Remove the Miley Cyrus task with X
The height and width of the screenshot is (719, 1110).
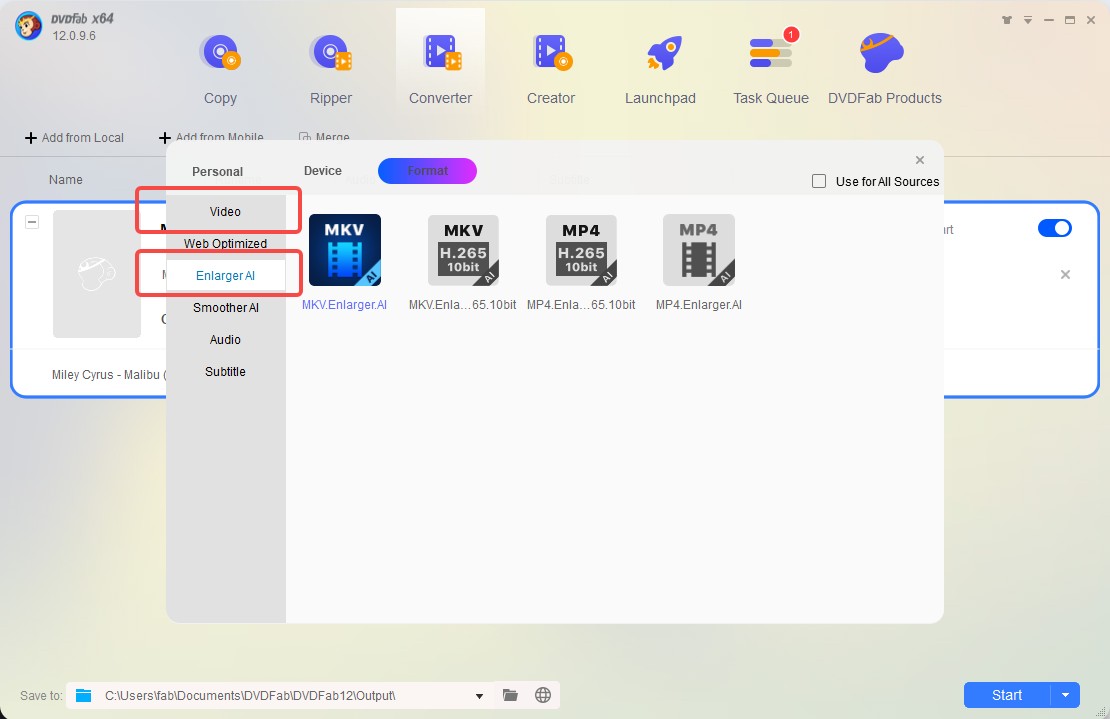pos(1065,275)
